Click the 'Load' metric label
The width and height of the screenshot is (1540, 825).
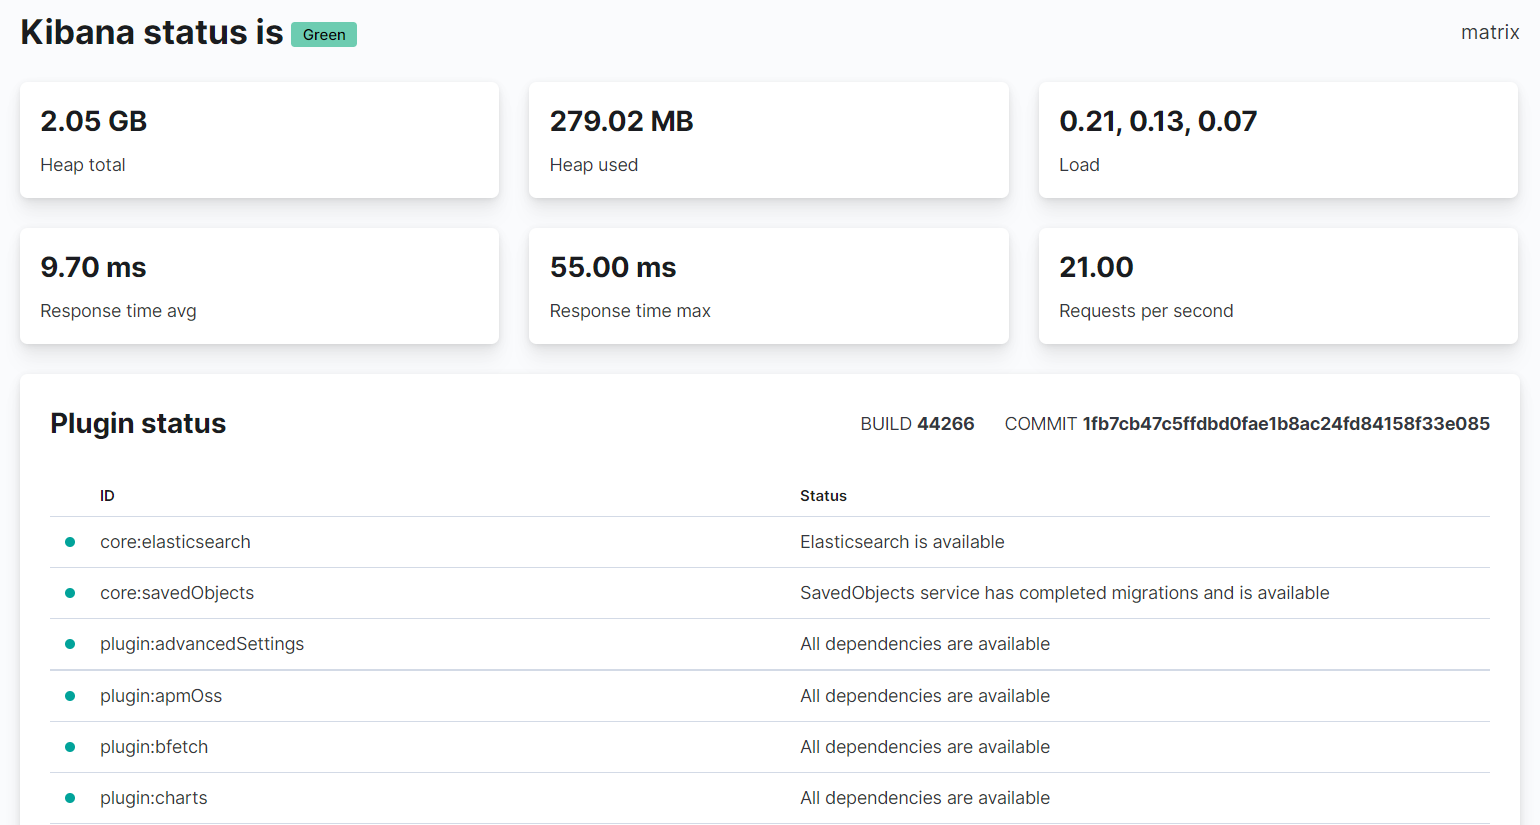tap(1079, 165)
